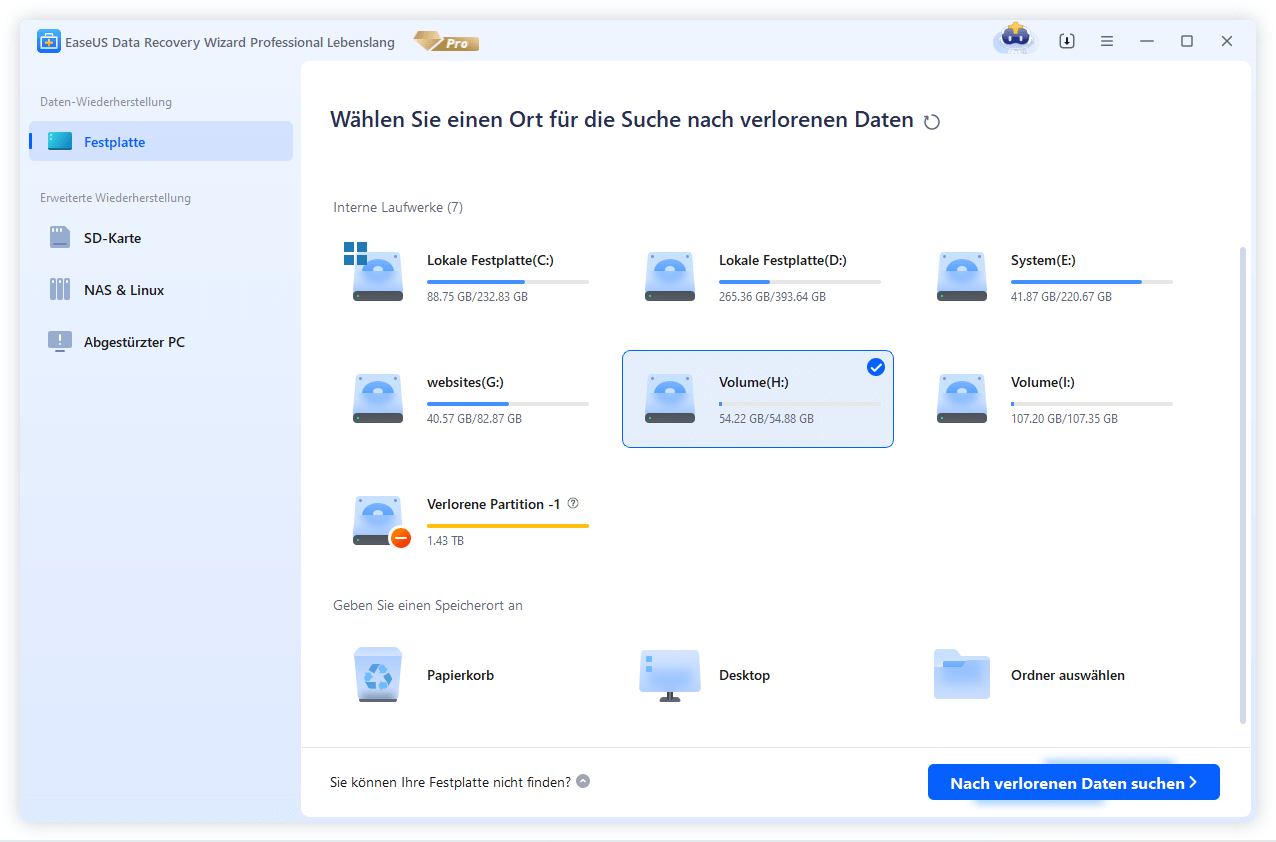Click Nach verlorenen Daten suchen button
Viewport: 1276px width, 842px height.
pyautogui.click(x=1074, y=783)
